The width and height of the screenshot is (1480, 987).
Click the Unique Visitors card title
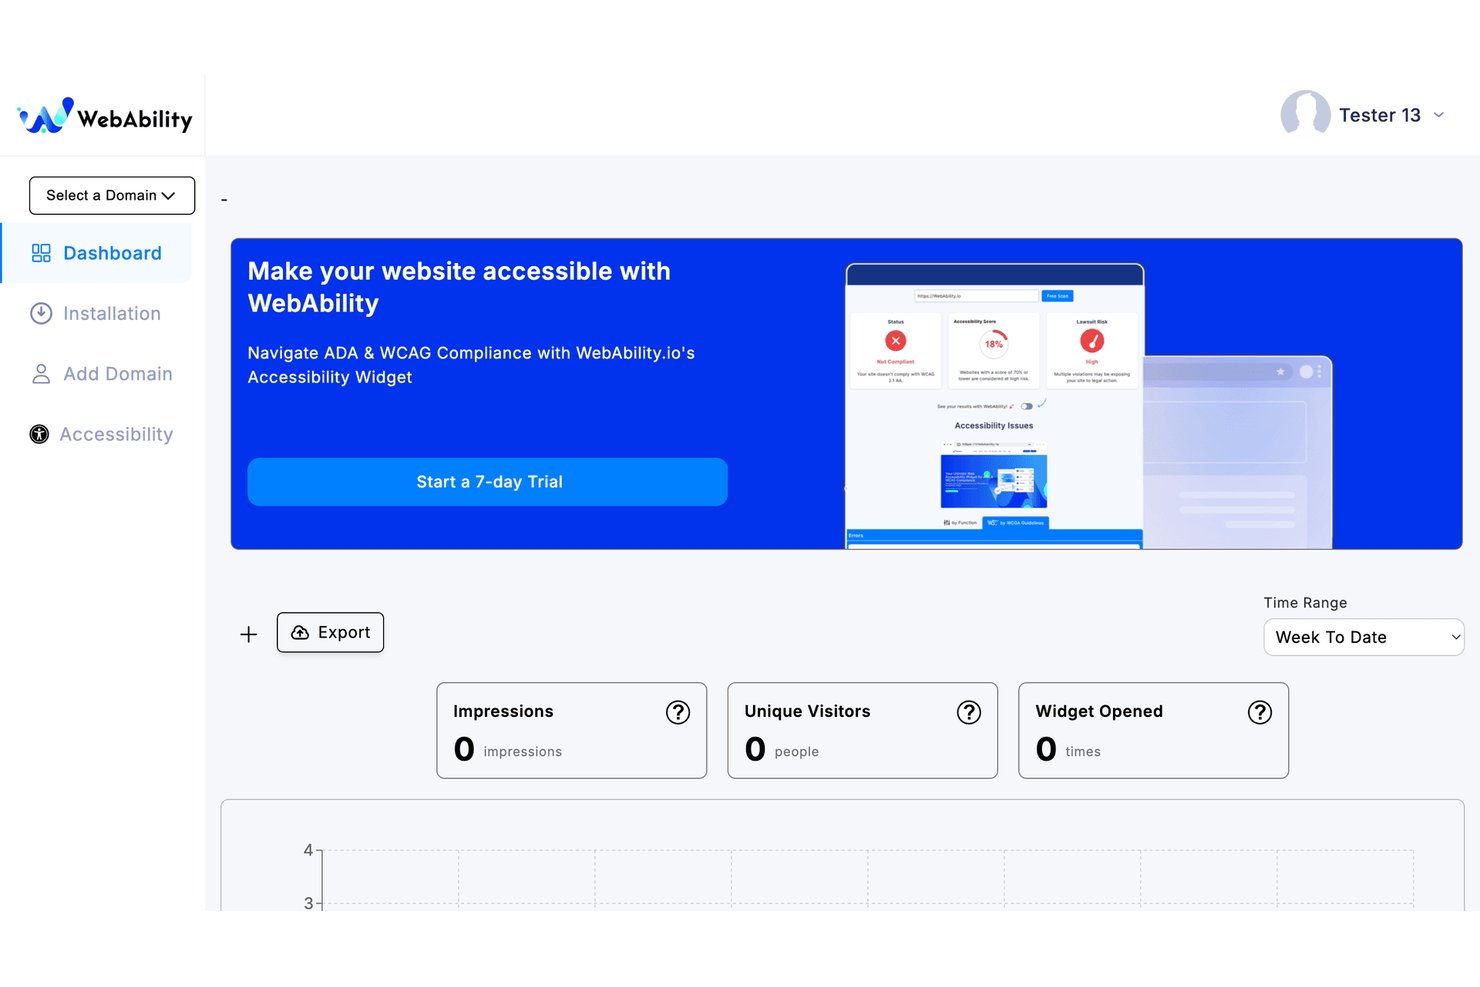pyautogui.click(x=807, y=711)
